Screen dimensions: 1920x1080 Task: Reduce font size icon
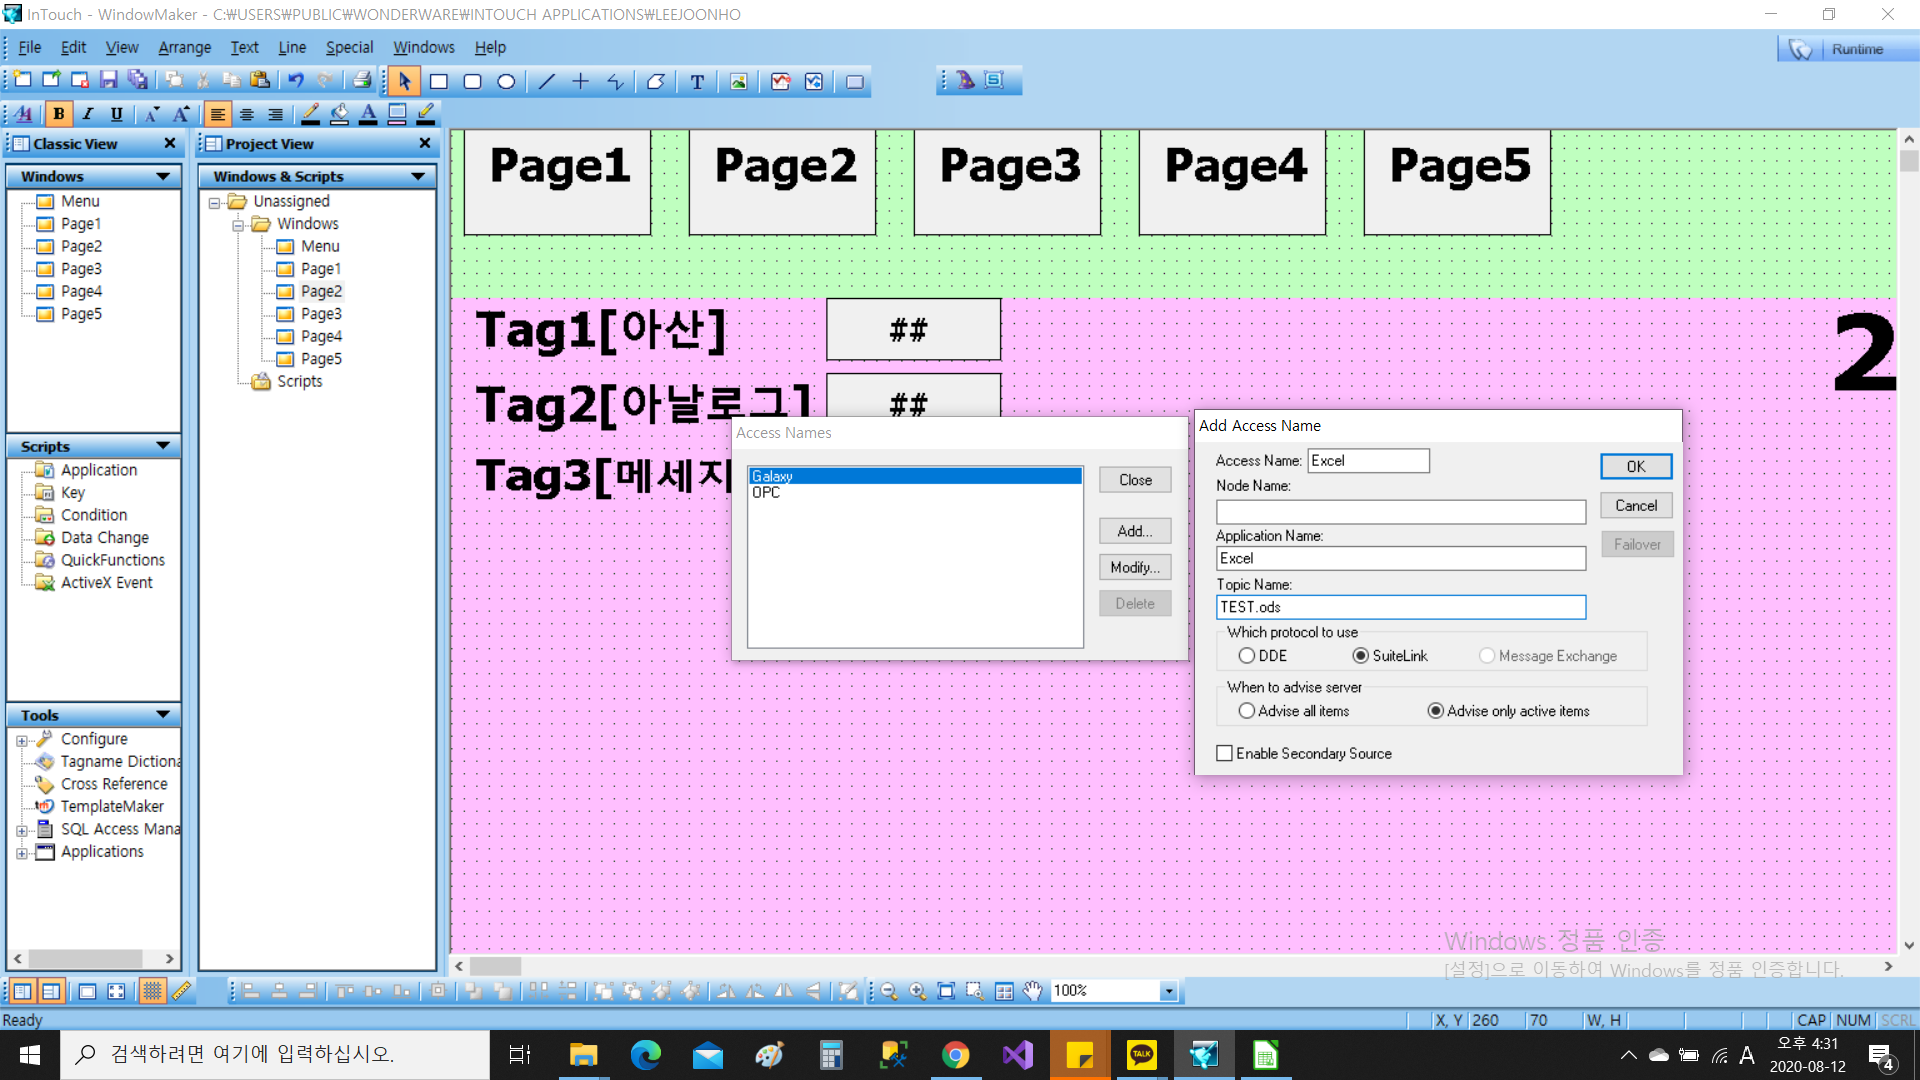click(151, 114)
